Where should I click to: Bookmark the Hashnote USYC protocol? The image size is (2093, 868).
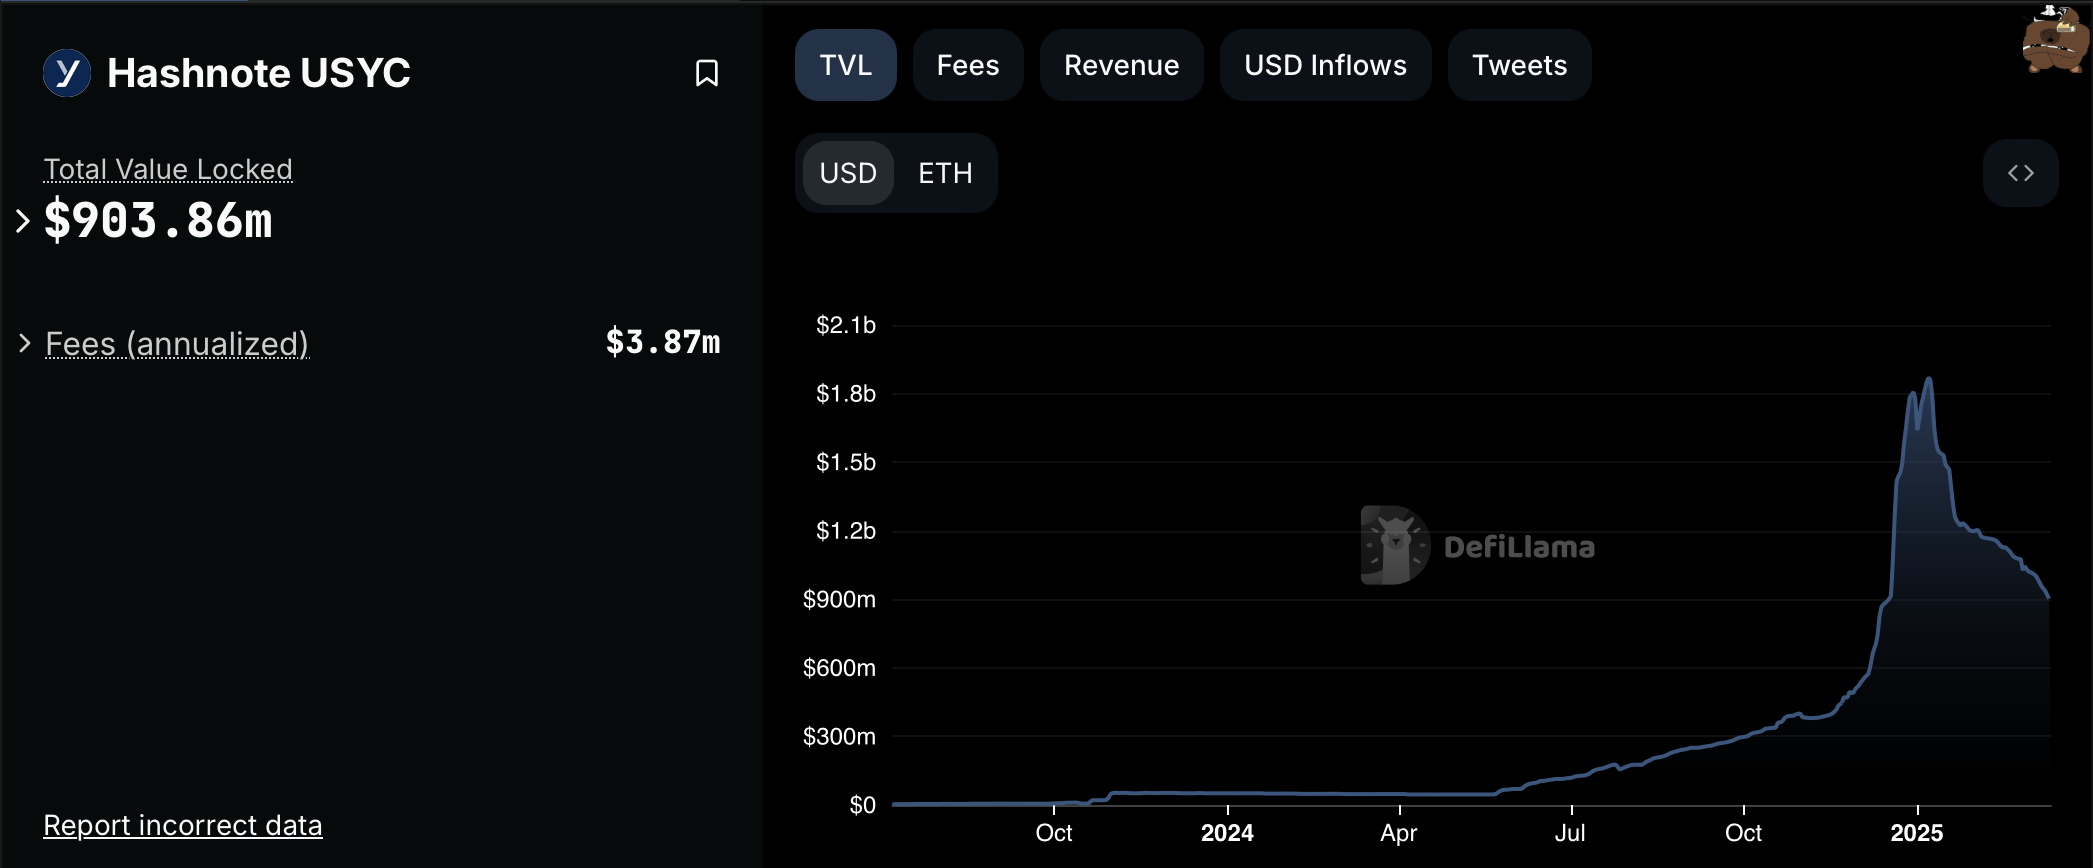click(707, 73)
